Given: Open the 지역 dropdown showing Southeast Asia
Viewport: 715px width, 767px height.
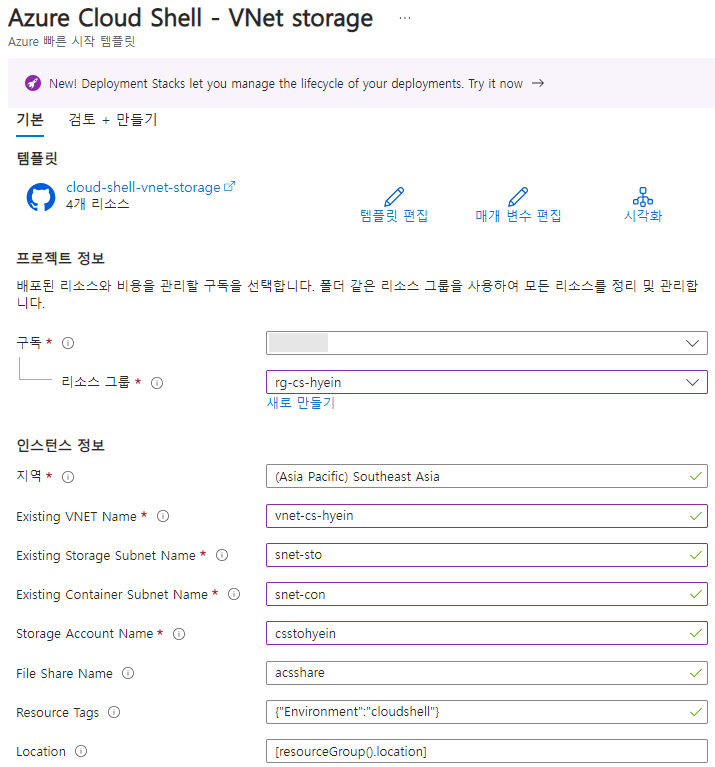Looking at the screenshot, I should tap(487, 476).
